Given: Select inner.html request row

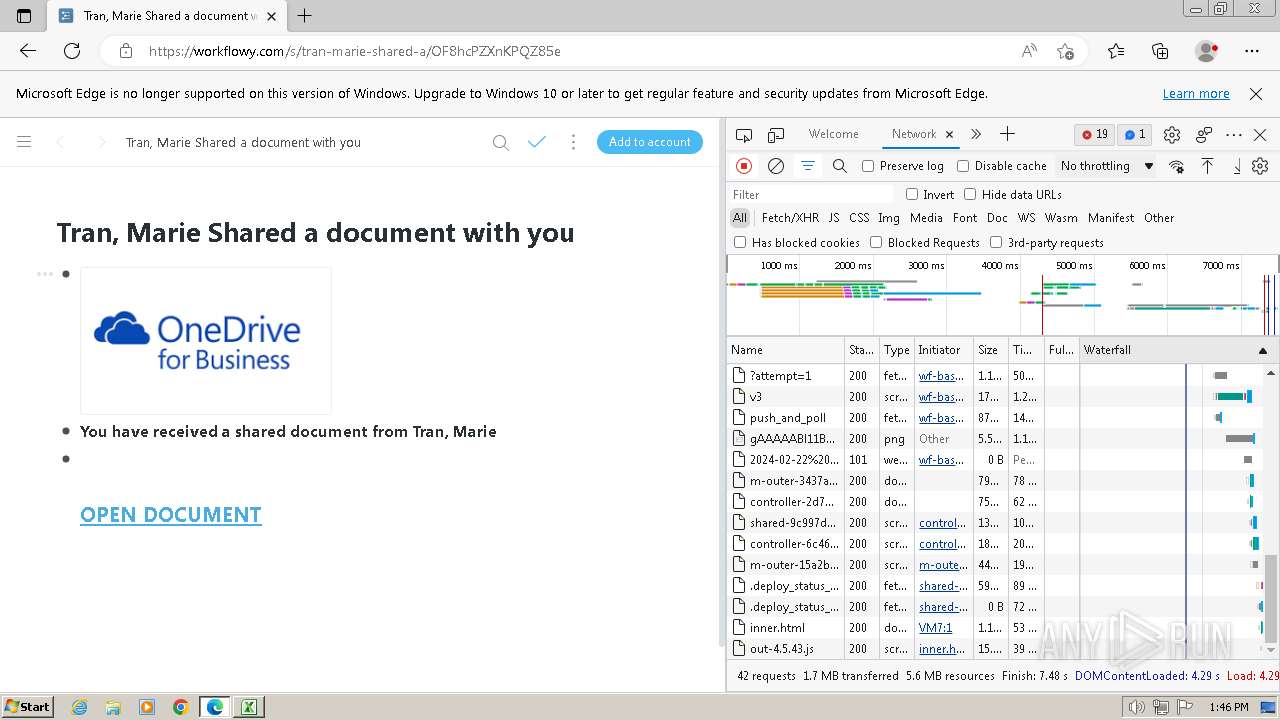Looking at the screenshot, I should [x=995, y=628].
